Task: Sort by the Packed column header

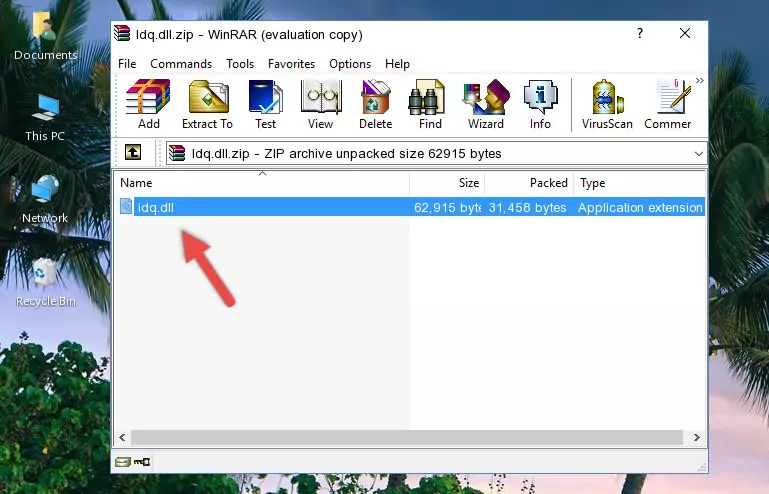Action: point(529,183)
